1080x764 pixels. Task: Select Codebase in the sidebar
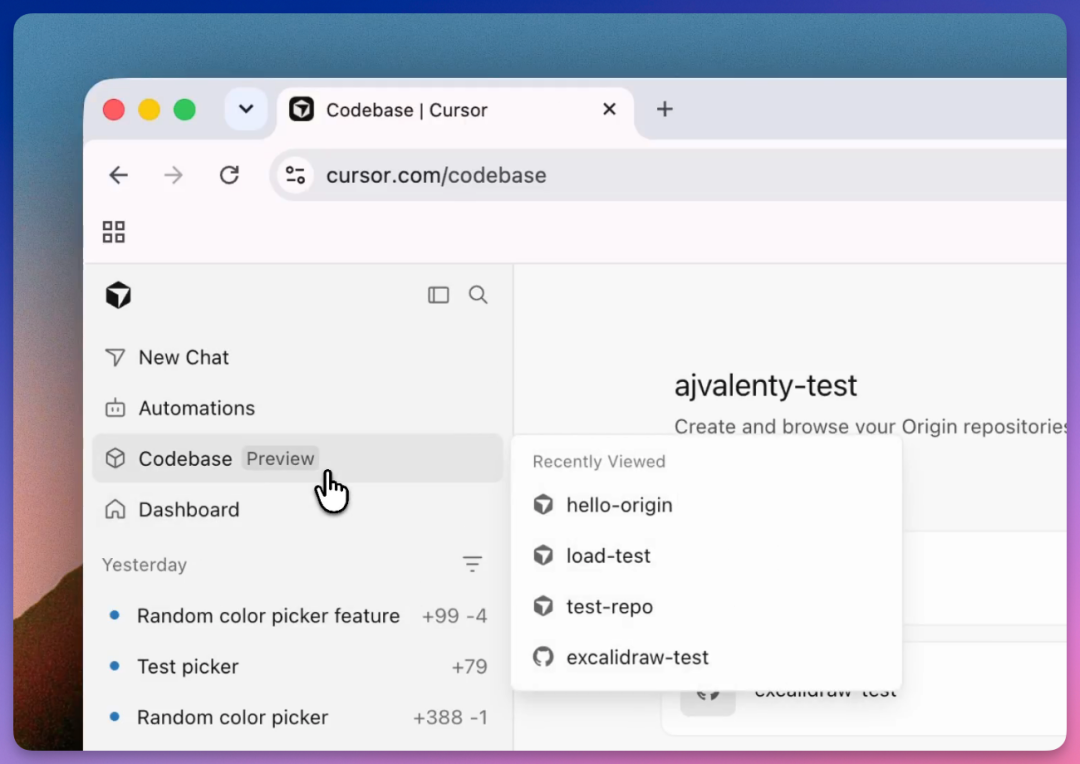pyautogui.click(x=297, y=458)
